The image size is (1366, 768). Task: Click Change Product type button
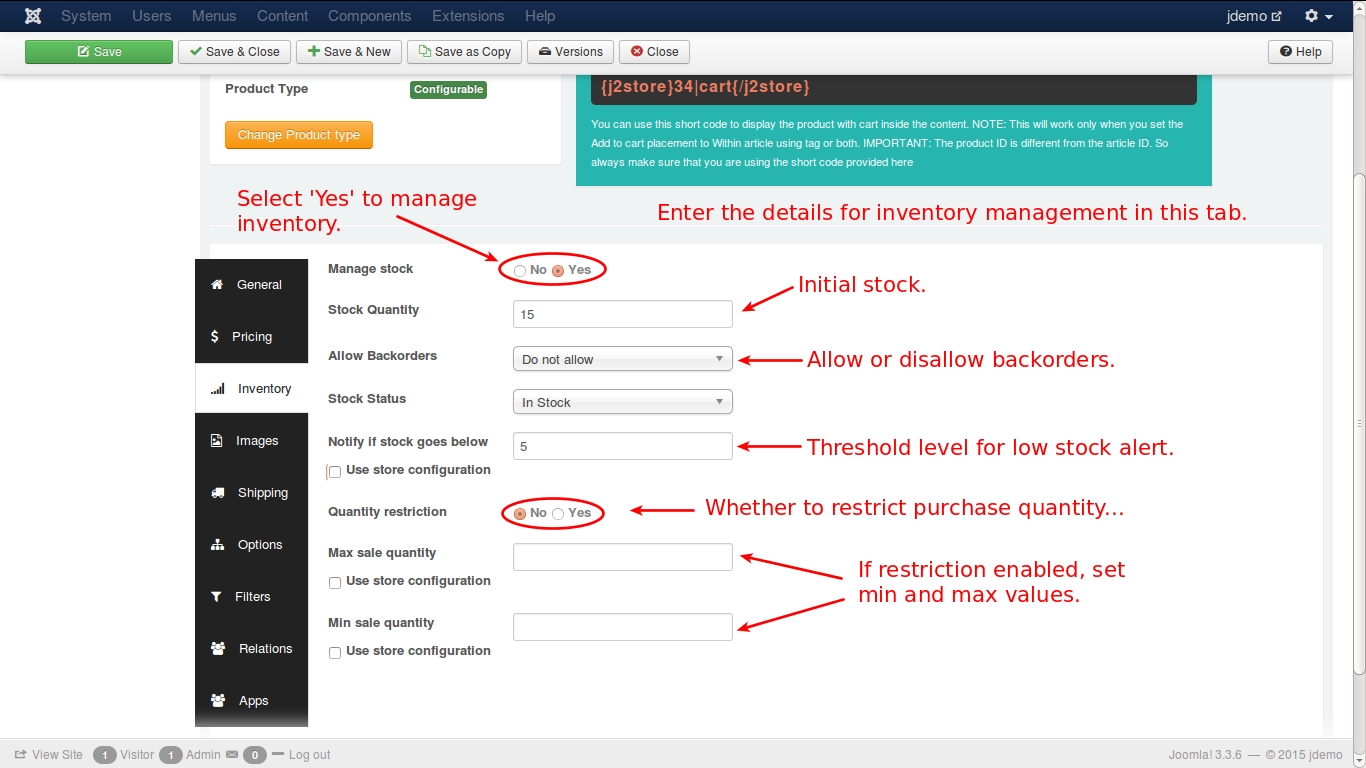(x=299, y=135)
